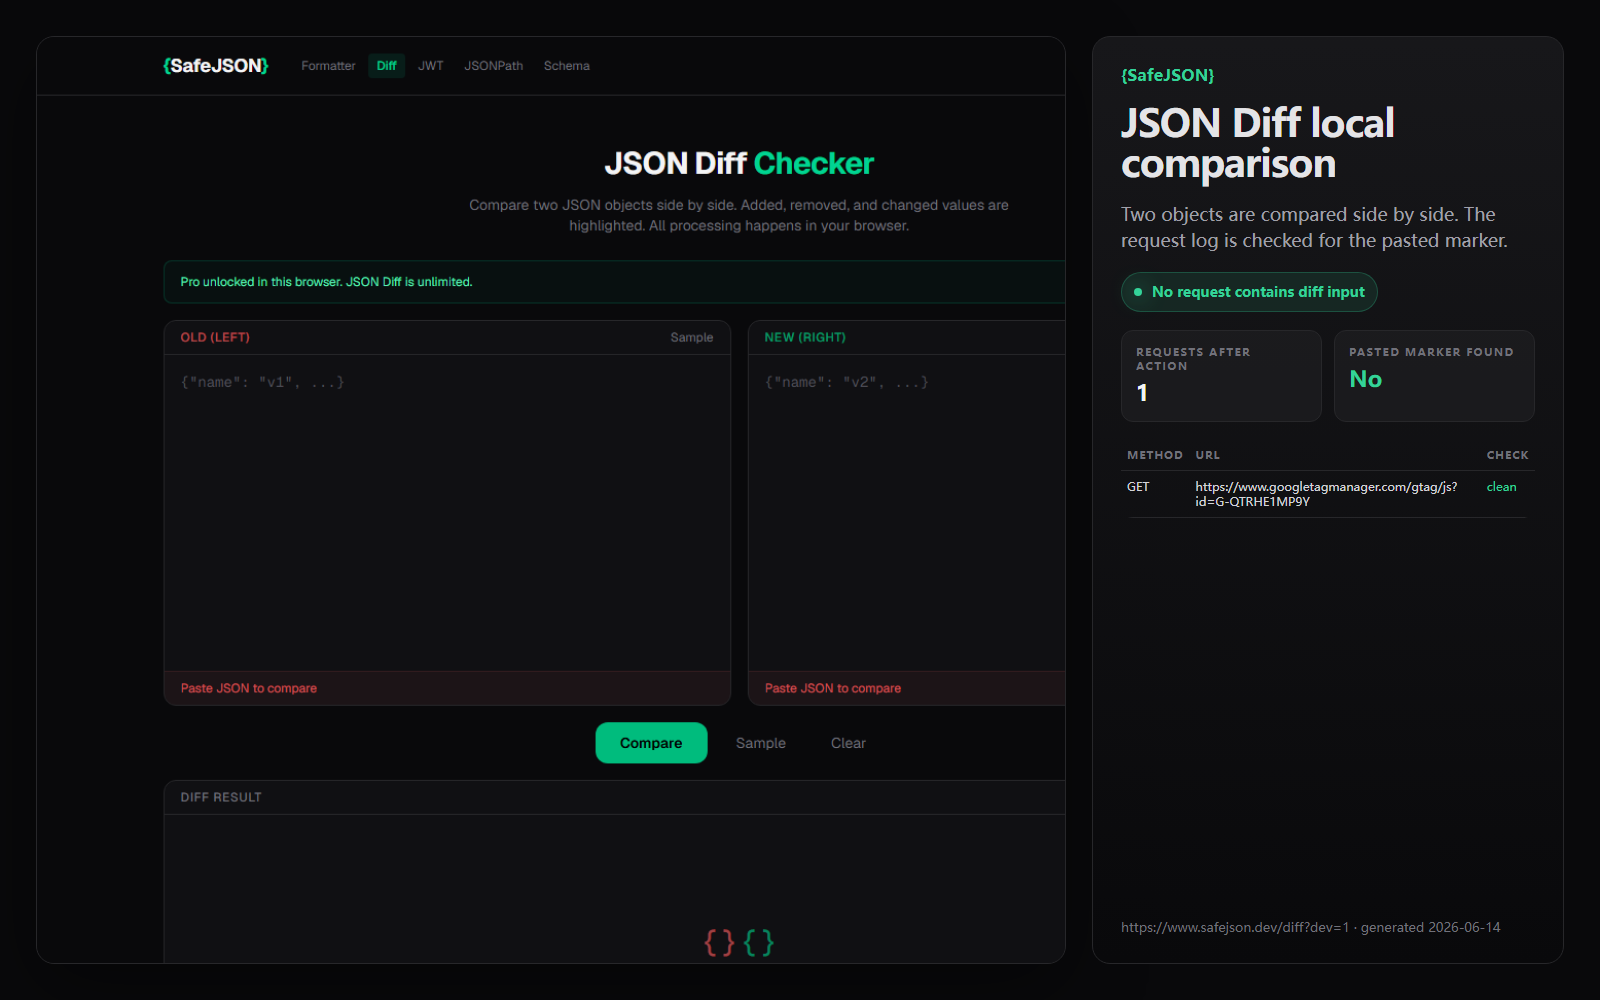
Task: Click the googletagmanager URL in request log
Action: (x=1326, y=494)
